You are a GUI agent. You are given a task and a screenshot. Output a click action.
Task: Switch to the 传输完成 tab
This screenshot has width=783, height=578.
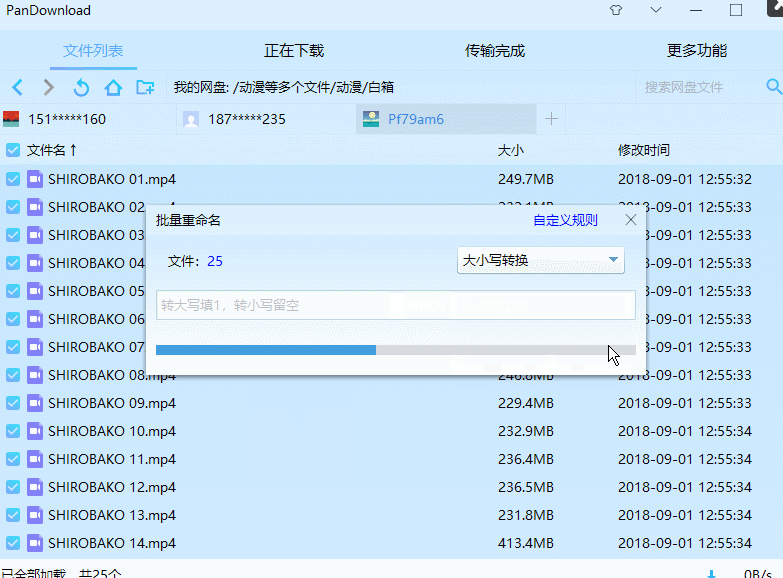495,50
